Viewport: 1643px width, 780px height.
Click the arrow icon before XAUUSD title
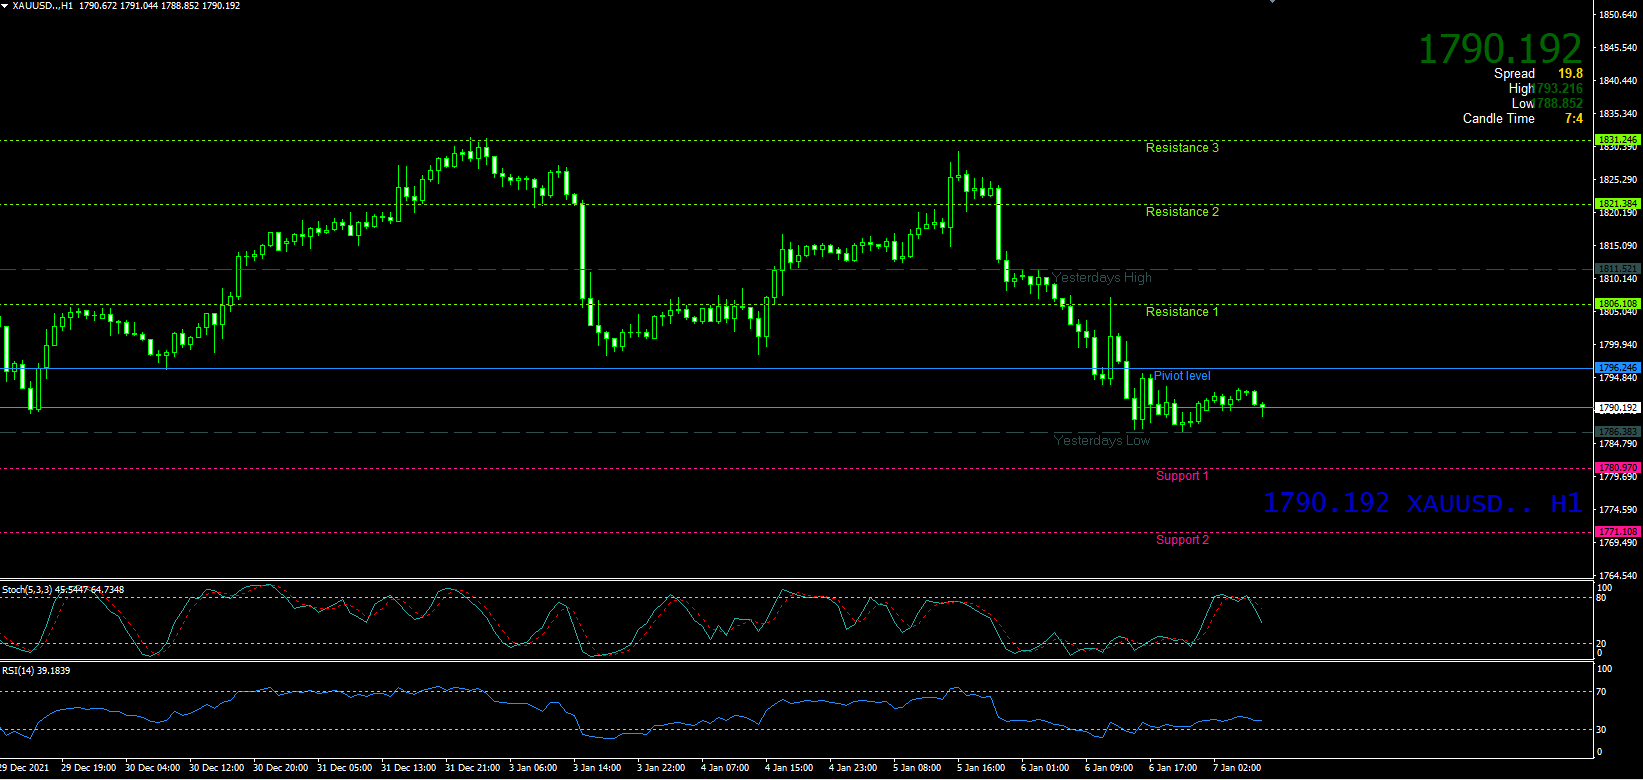6,6
